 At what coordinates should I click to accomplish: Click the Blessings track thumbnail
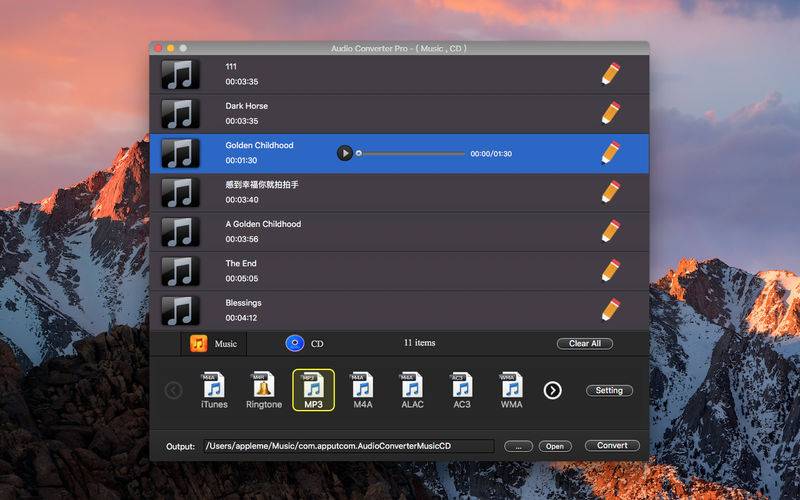180,310
